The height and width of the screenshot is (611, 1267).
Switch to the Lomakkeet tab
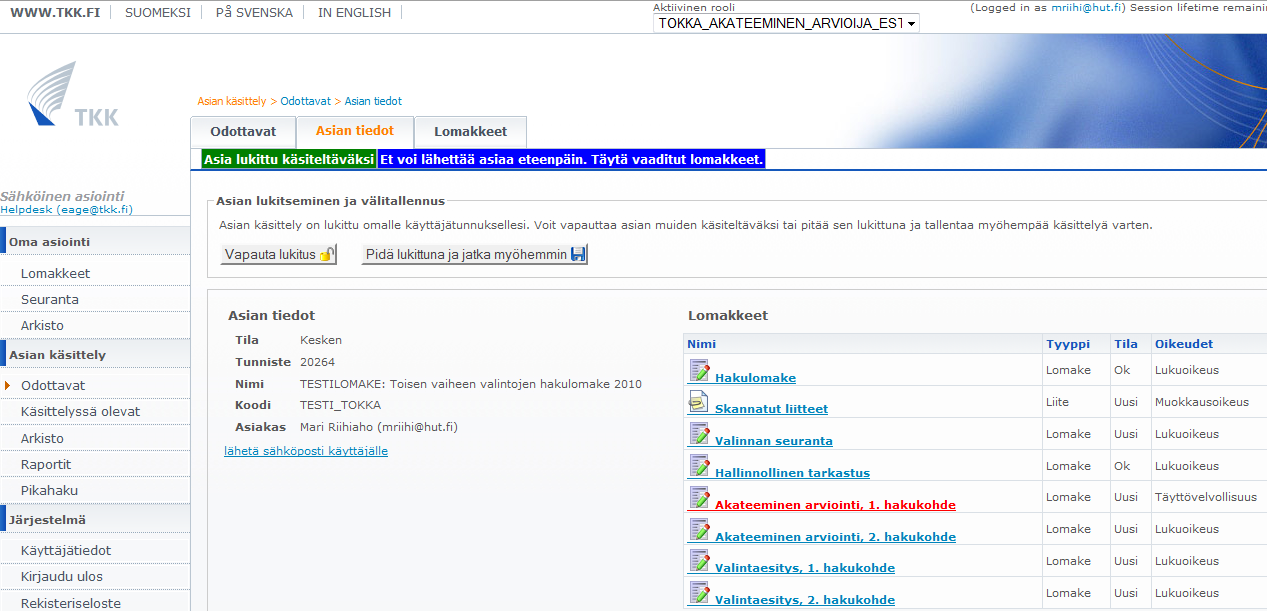pos(470,132)
